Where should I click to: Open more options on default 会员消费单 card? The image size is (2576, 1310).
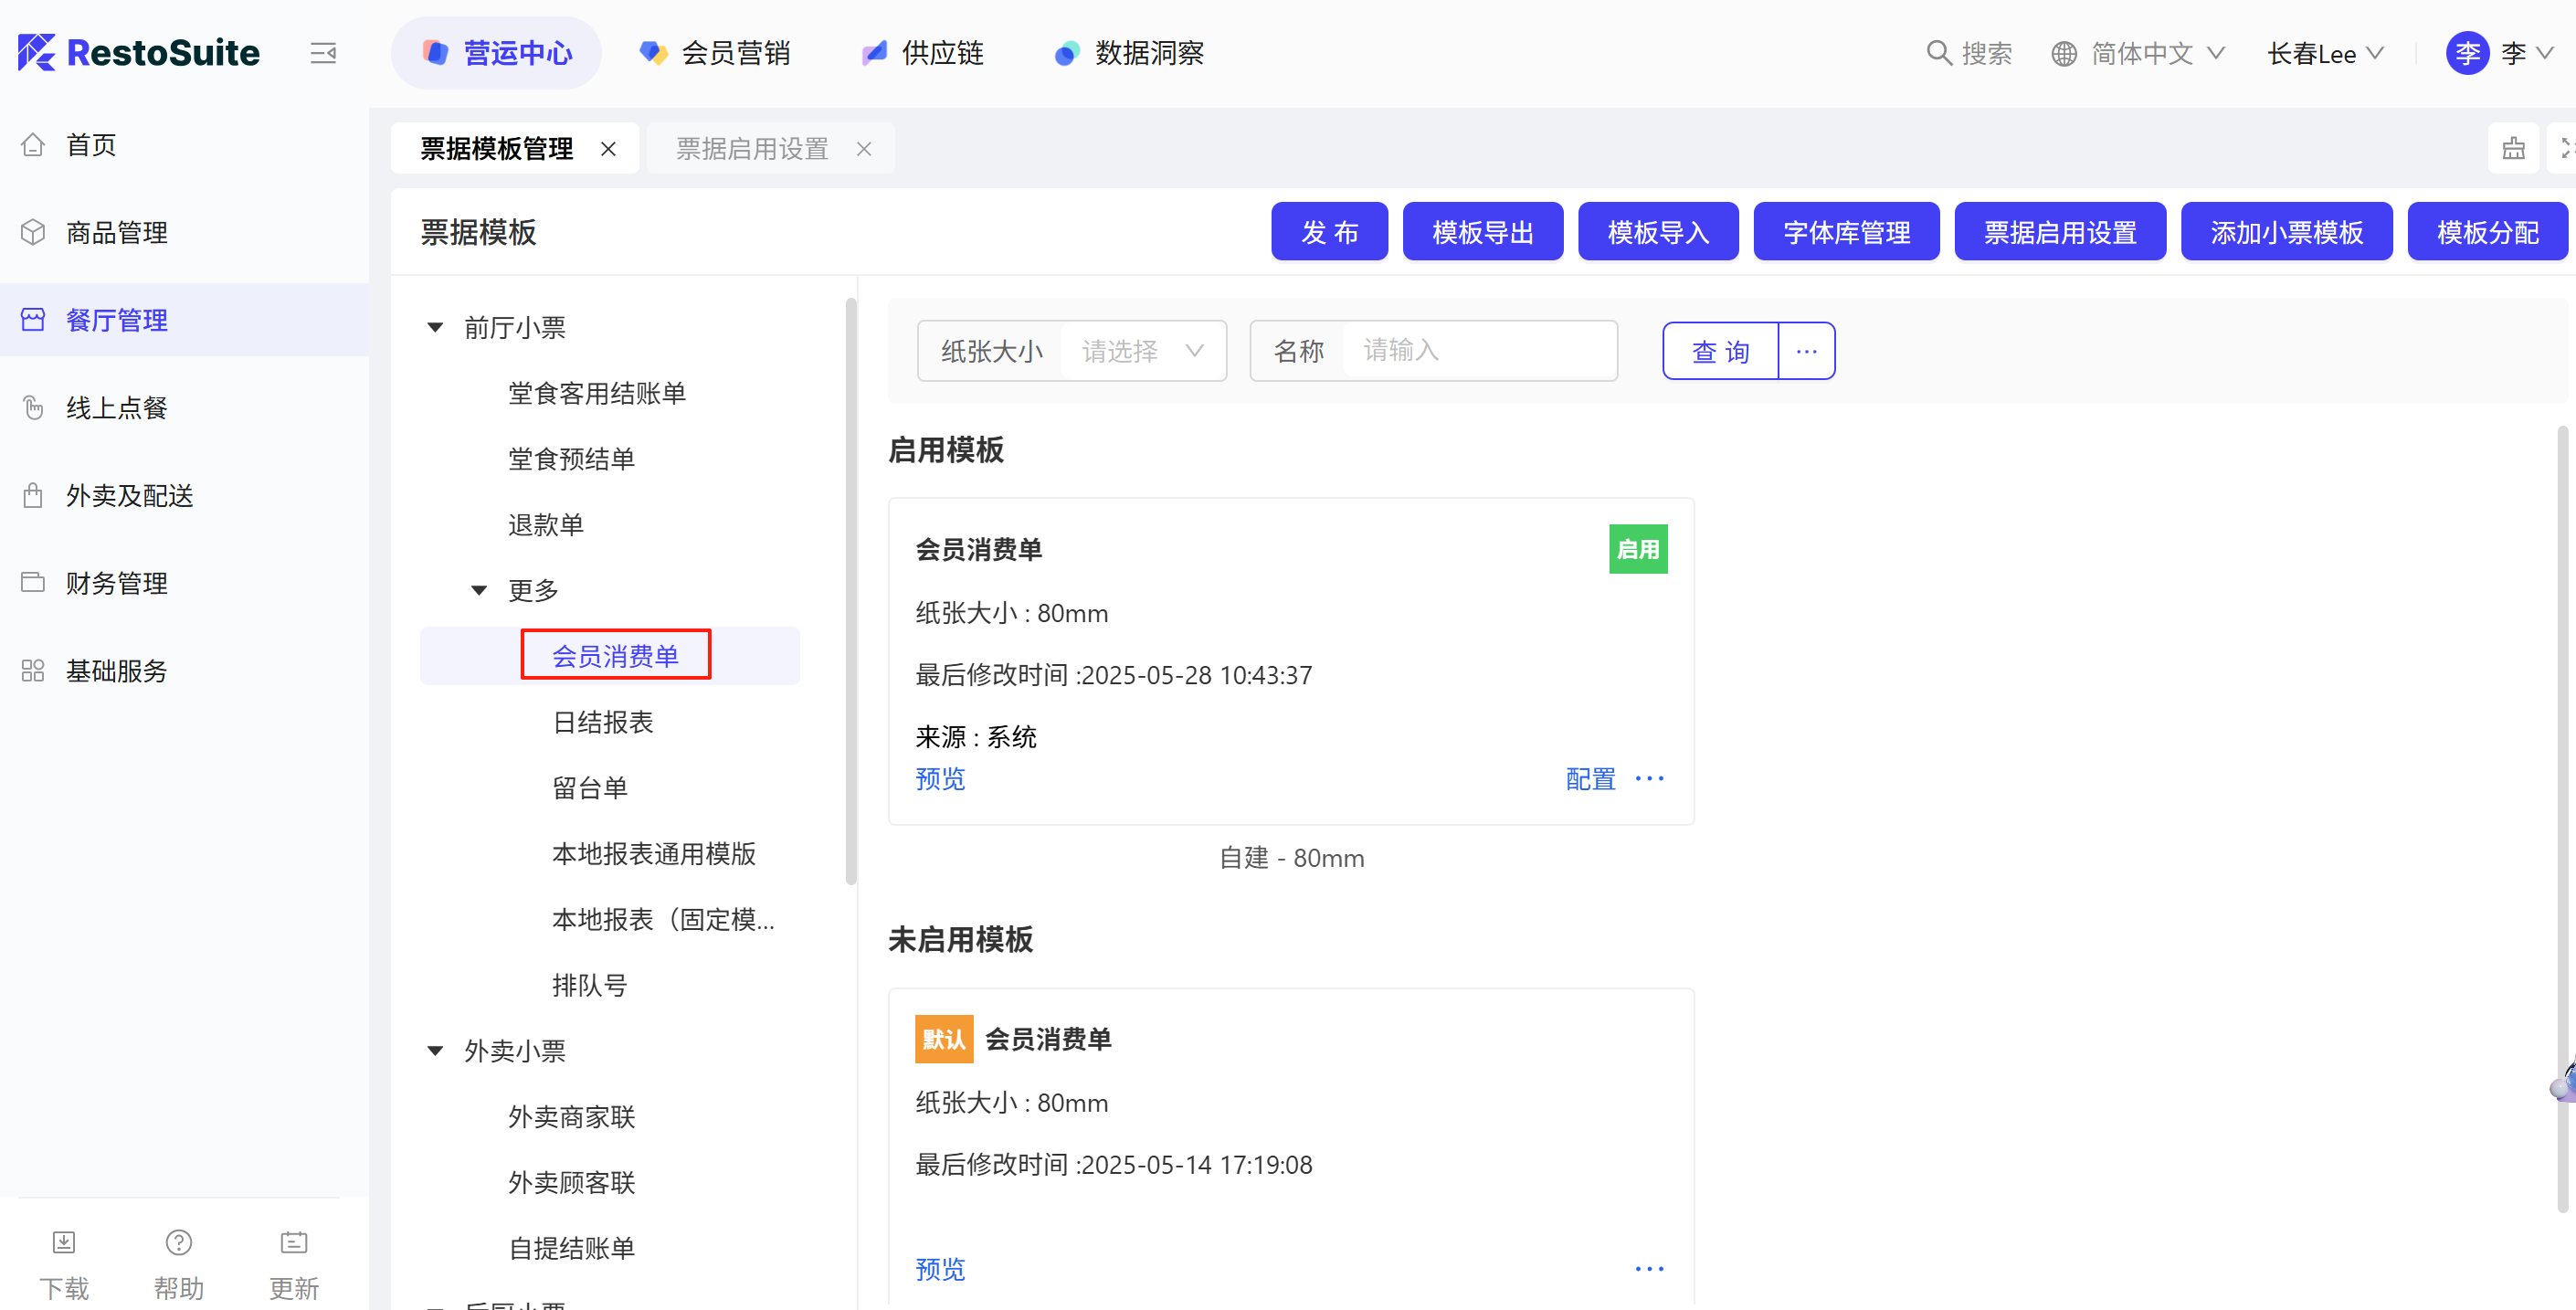pyautogui.click(x=1649, y=1268)
